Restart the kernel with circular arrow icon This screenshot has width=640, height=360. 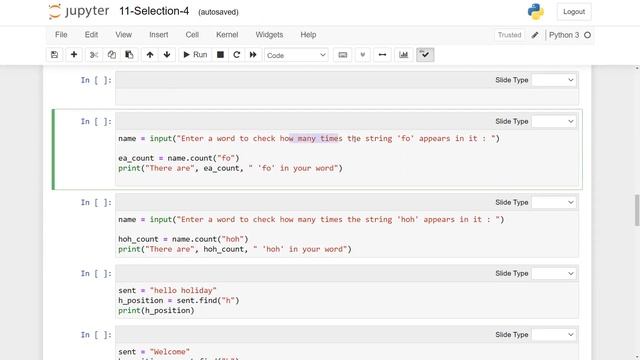[x=236, y=55]
